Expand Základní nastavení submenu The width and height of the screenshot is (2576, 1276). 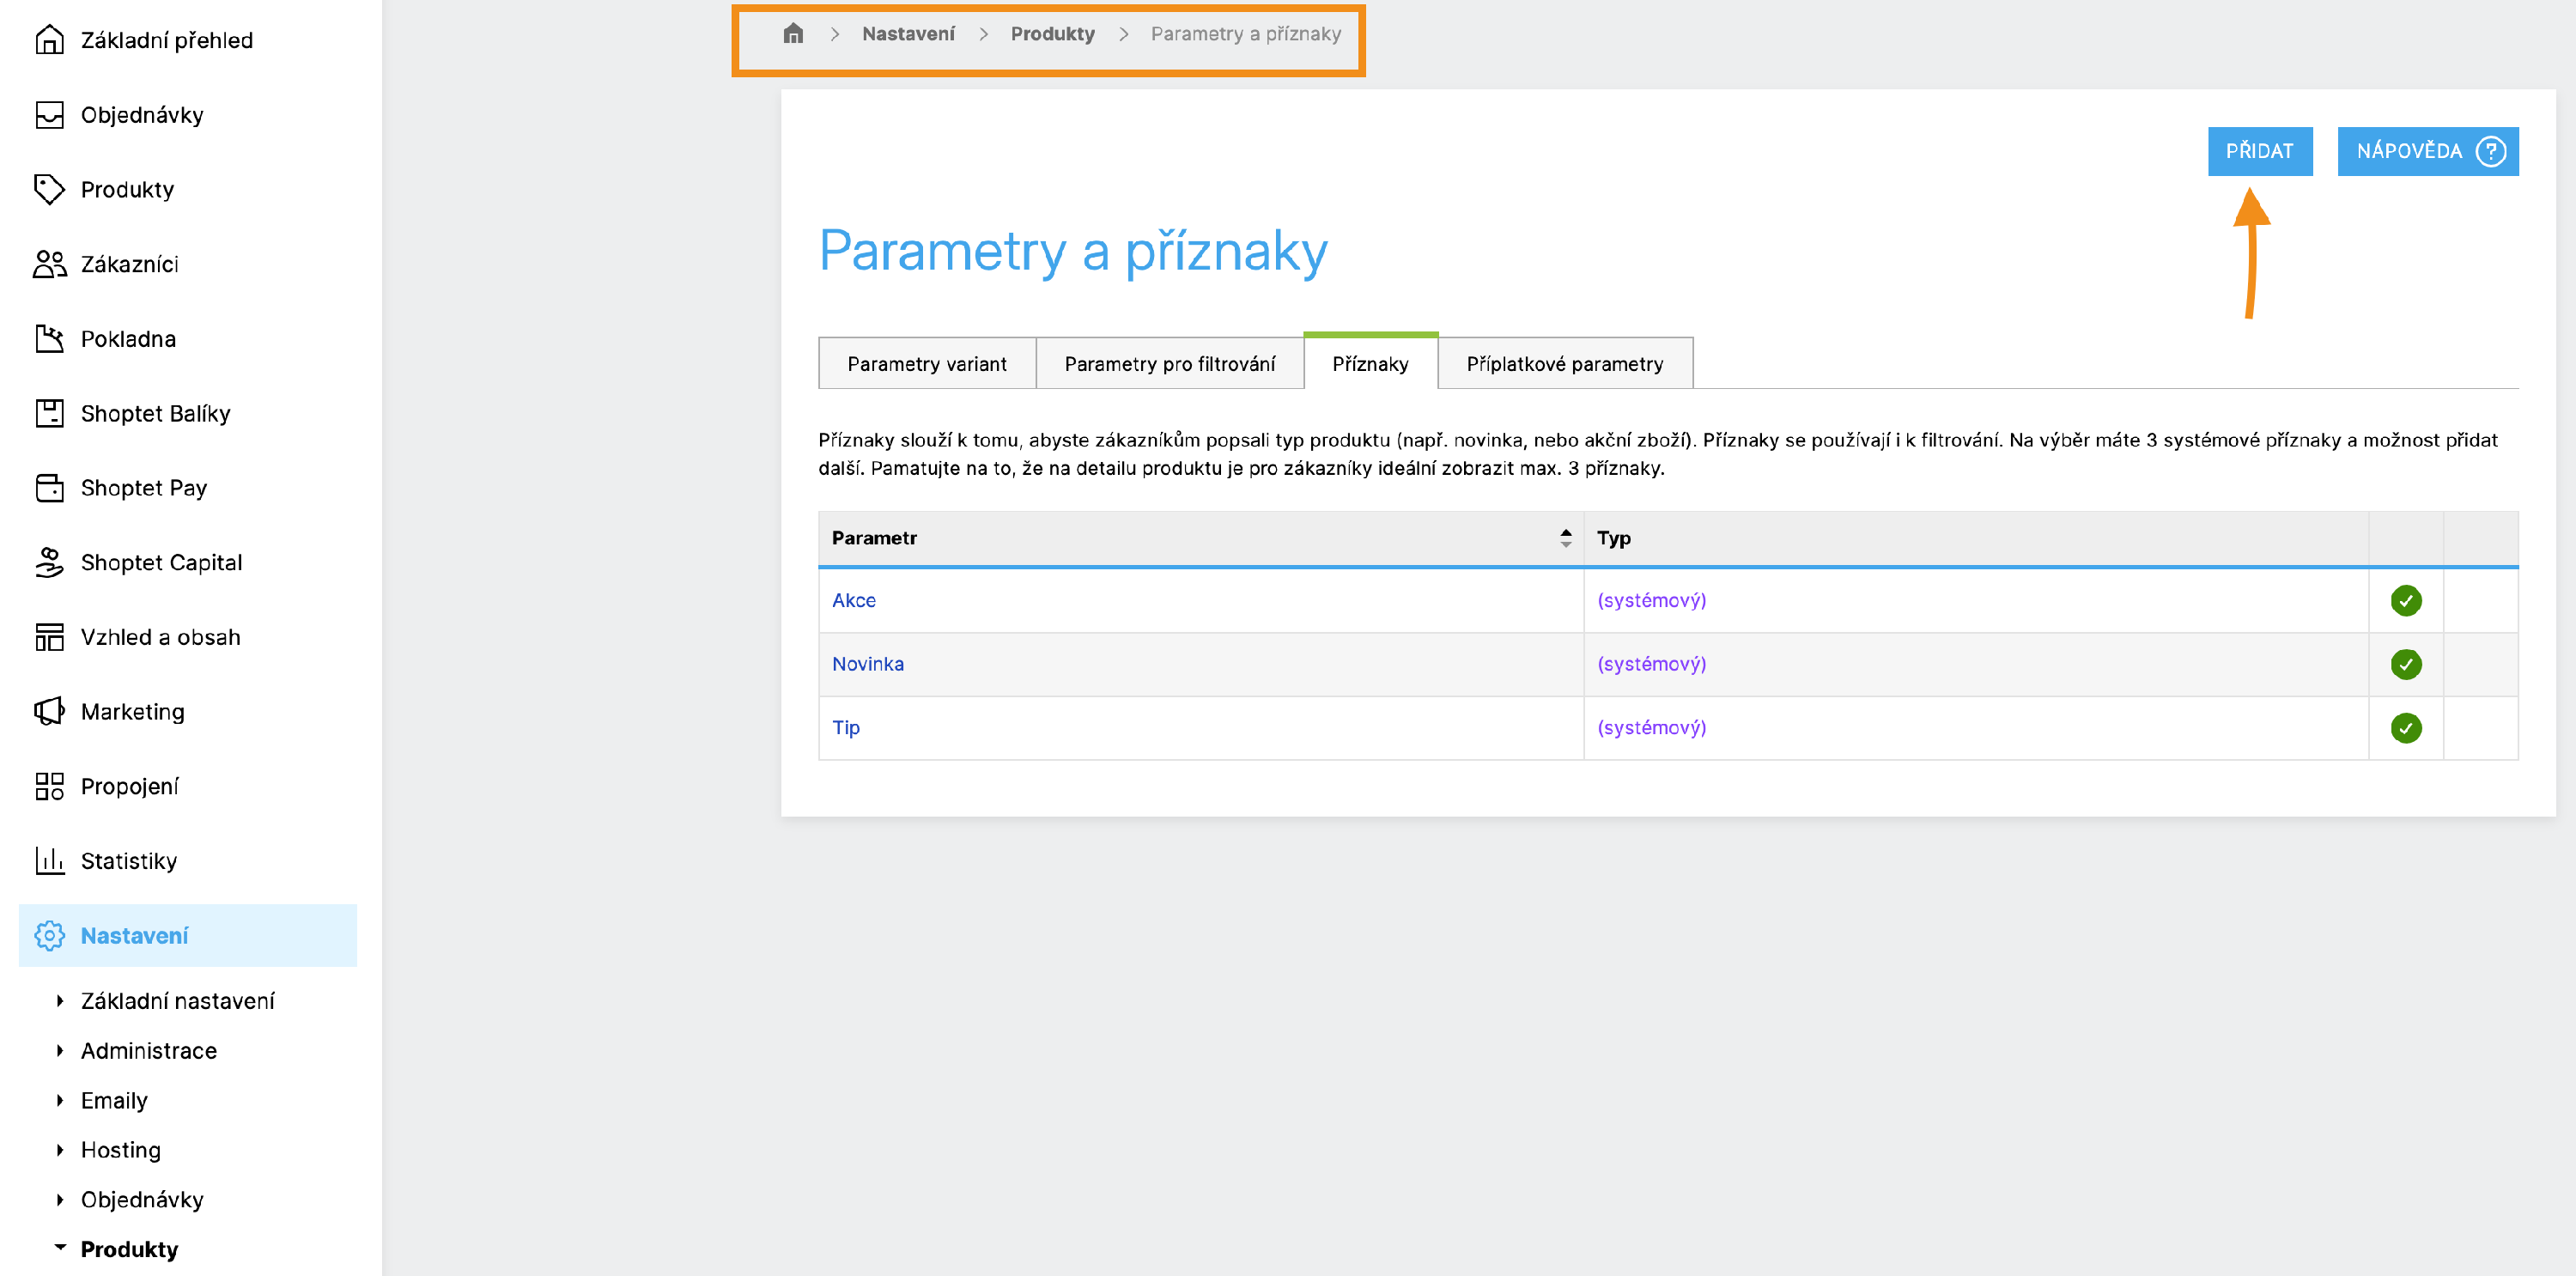[x=60, y=1000]
